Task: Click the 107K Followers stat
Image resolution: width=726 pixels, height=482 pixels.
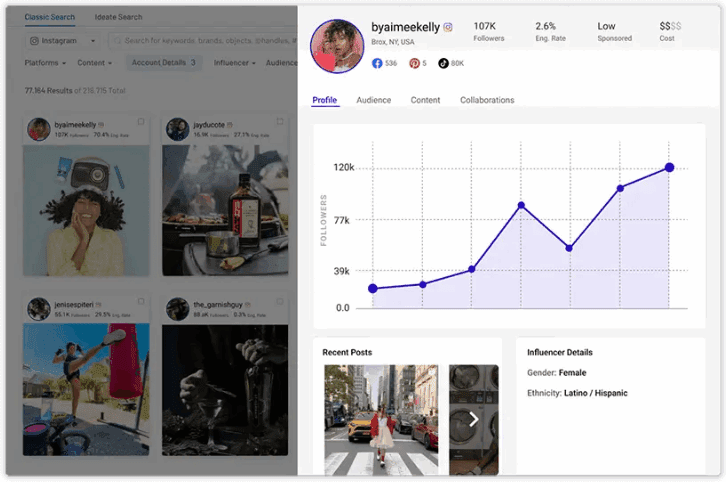Action: pyautogui.click(x=488, y=31)
